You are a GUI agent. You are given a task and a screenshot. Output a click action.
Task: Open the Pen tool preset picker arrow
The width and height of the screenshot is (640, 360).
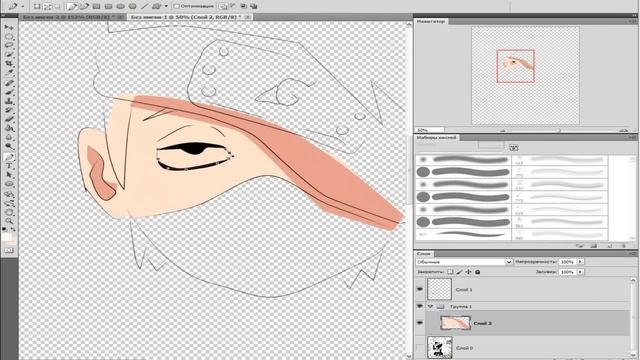pos(22,6)
